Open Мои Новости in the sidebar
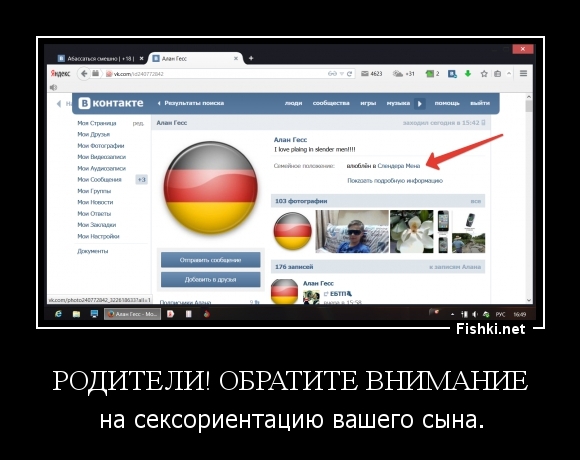 pyautogui.click(x=95, y=202)
